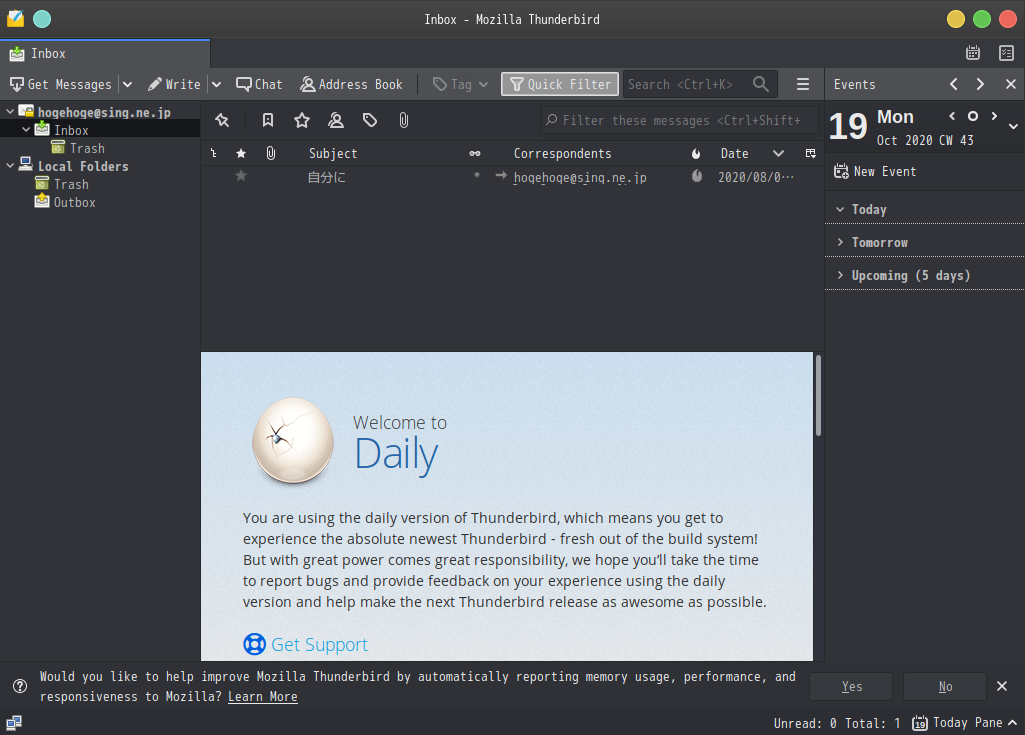Compose a new message with Write
1025x735 pixels.
(x=174, y=84)
